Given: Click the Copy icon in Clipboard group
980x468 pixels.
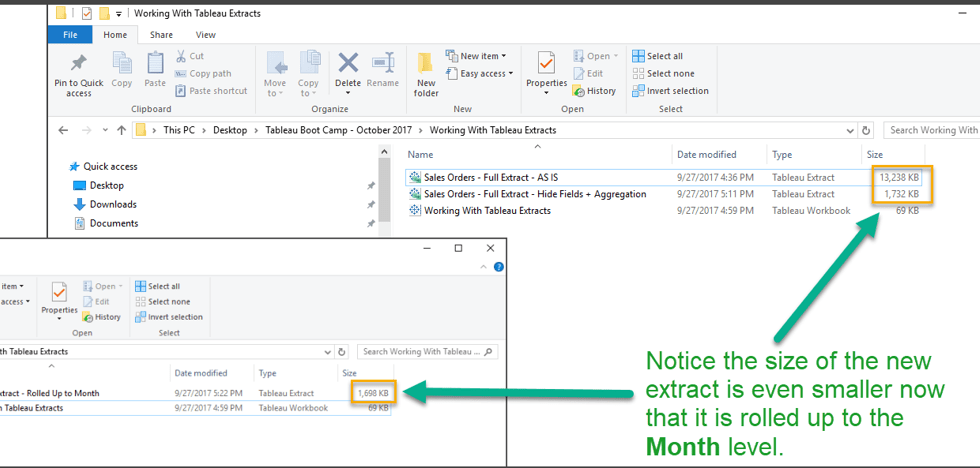Looking at the screenshot, I should tap(122, 66).
